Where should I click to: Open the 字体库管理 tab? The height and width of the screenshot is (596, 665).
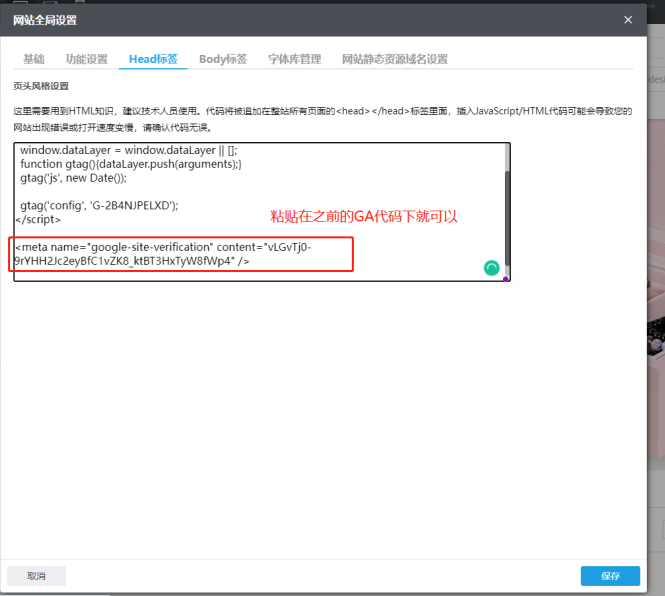295,59
